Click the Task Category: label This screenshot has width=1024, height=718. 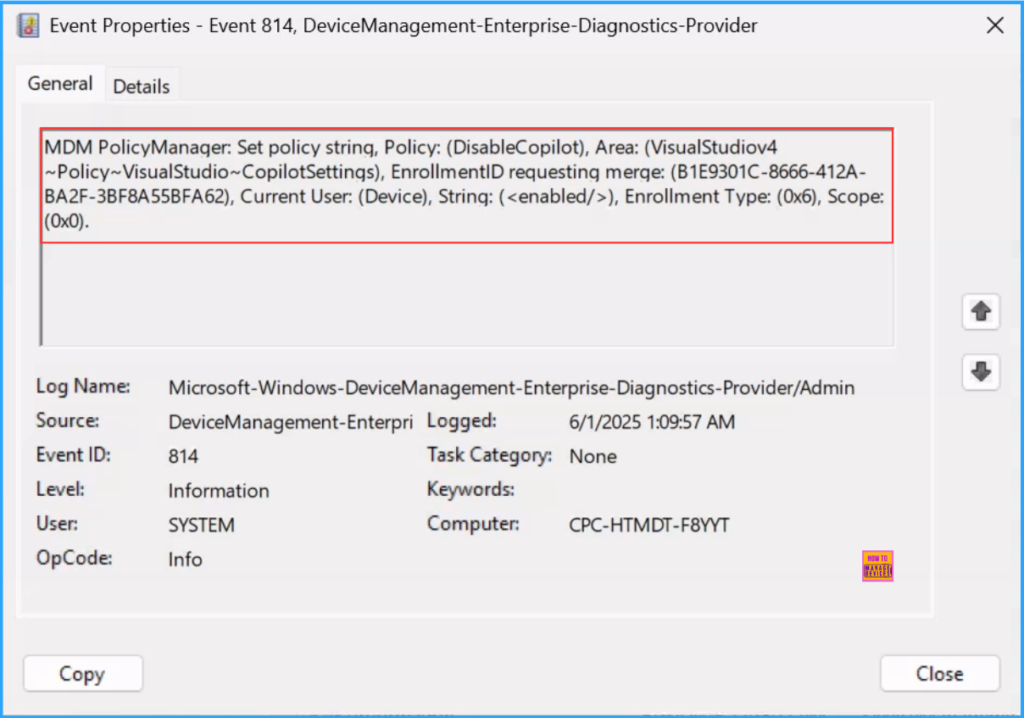(x=490, y=455)
